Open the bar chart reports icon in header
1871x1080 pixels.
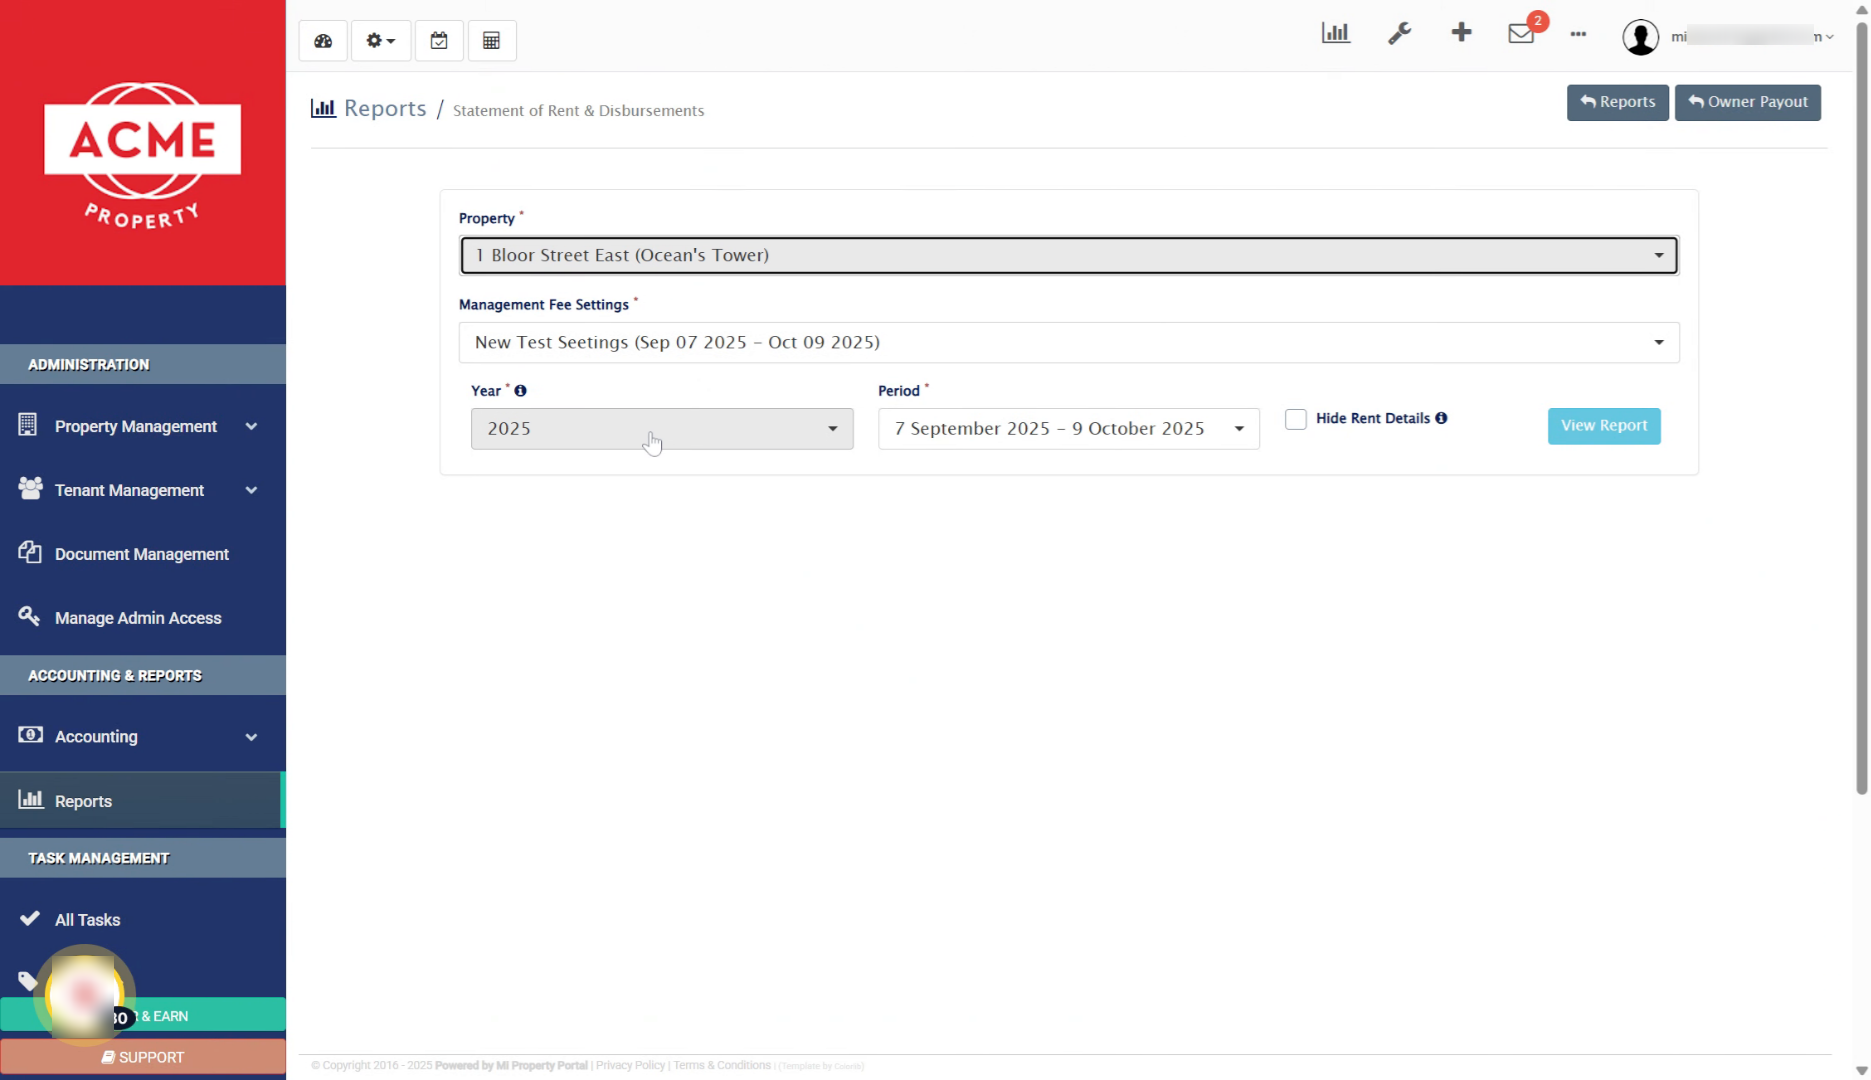[x=1336, y=33]
